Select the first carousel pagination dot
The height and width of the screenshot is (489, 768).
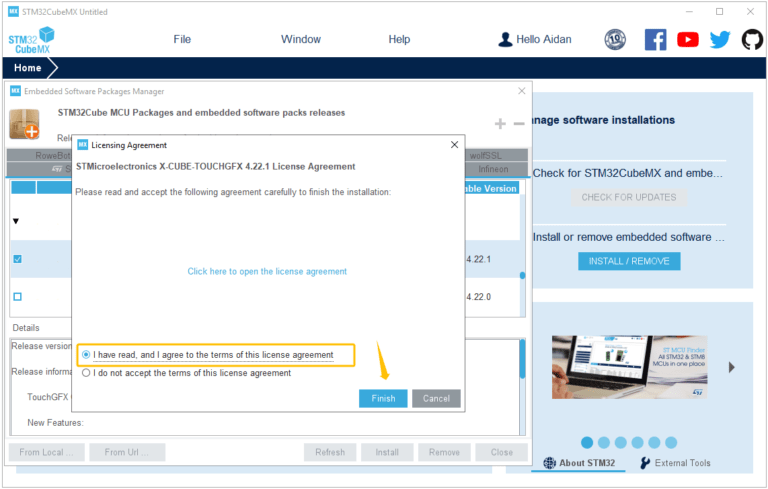[587, 443]
